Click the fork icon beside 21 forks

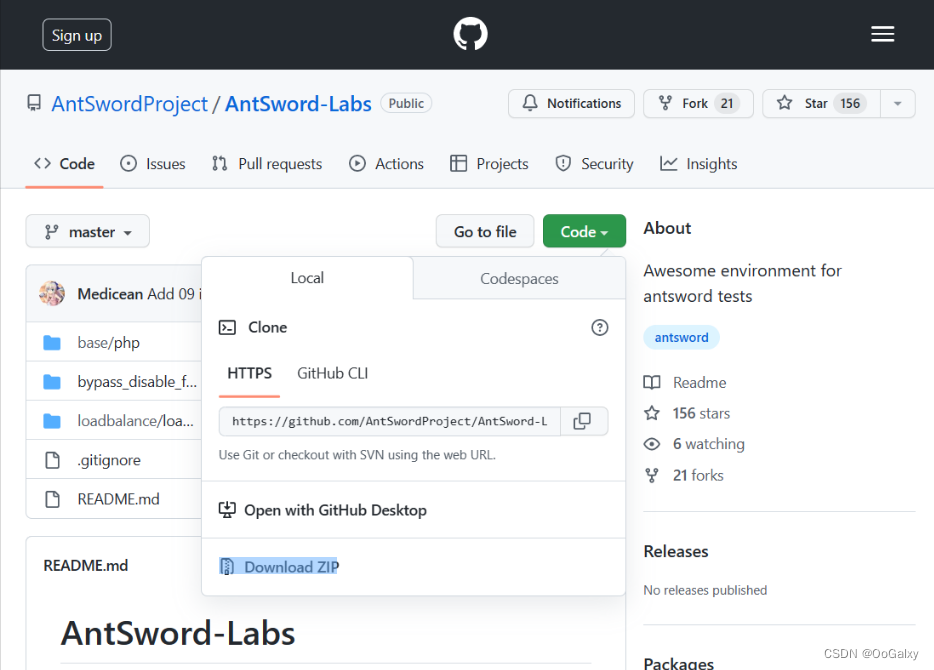click(x=652, y=475)
